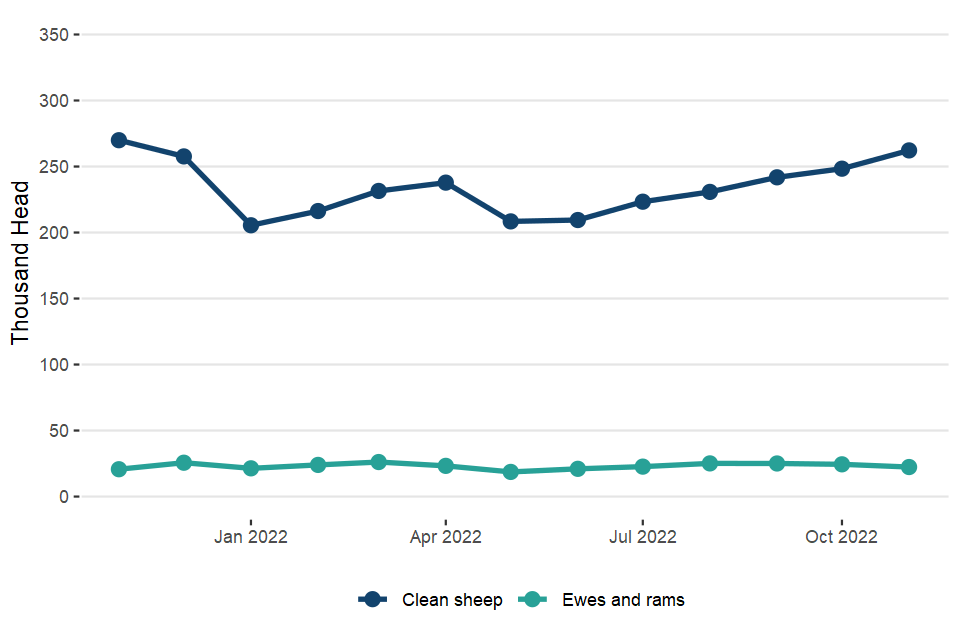Image resolution: width=960 pixels, height=640 pixels.
Task: Click the 350 y-axis tick label
Action: 52,35
